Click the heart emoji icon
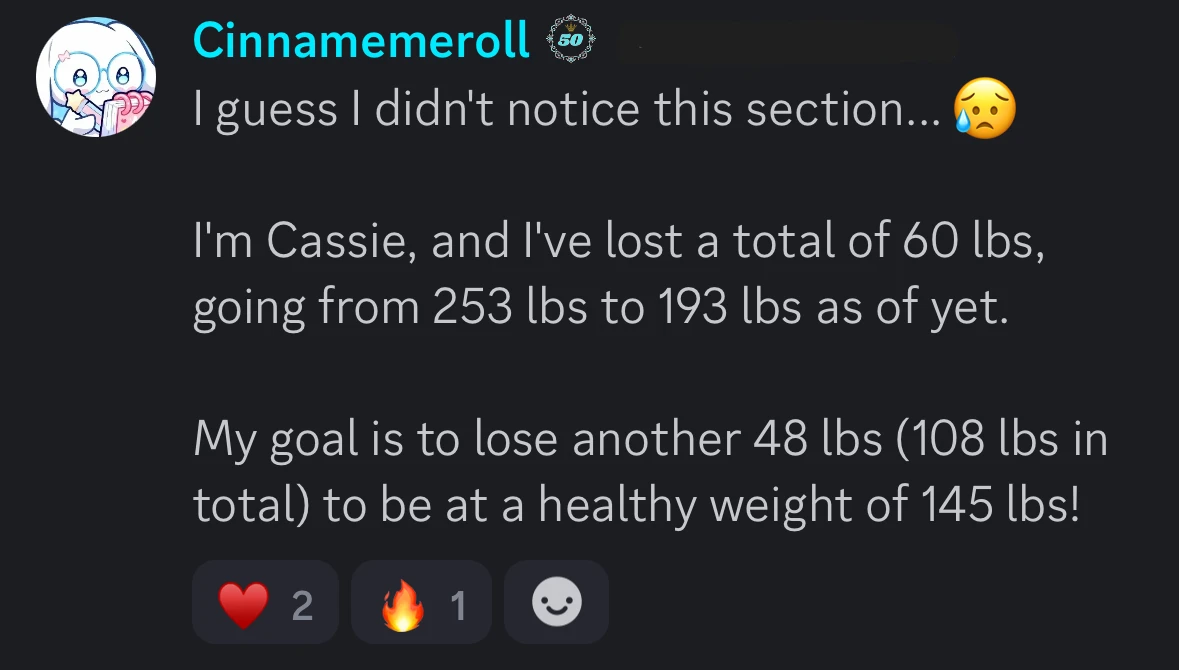 [x=243, y=604]
